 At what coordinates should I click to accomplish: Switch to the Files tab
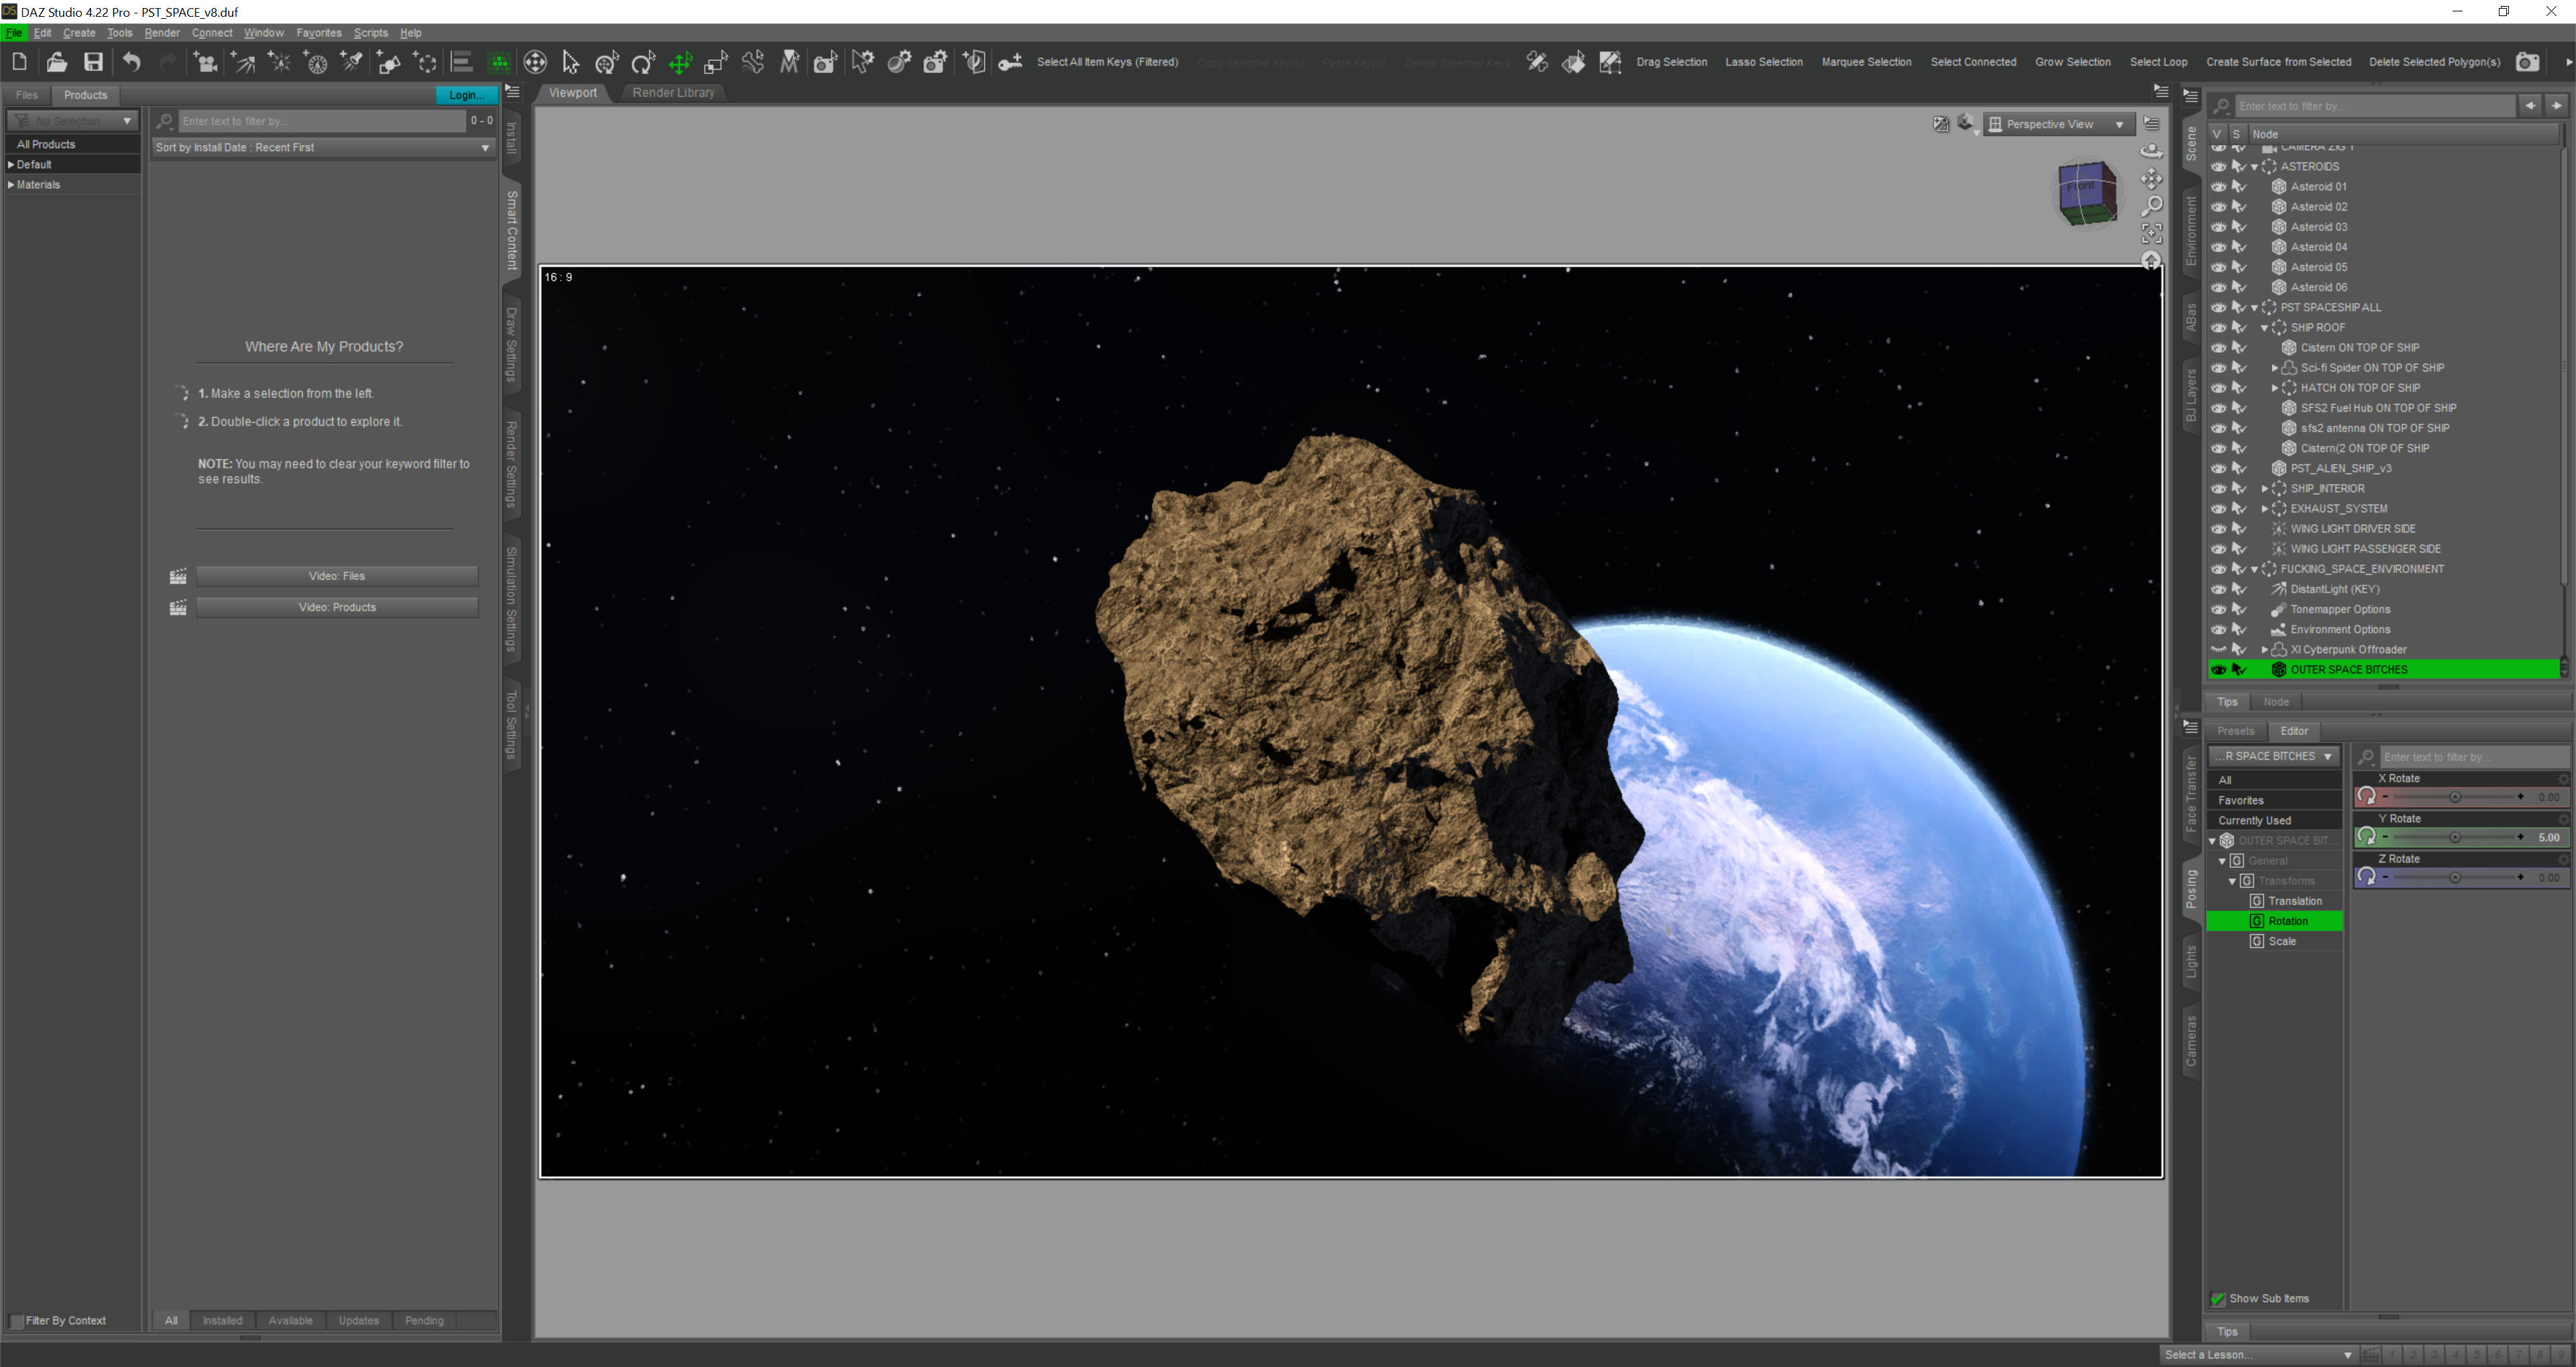tap(27, 95)
